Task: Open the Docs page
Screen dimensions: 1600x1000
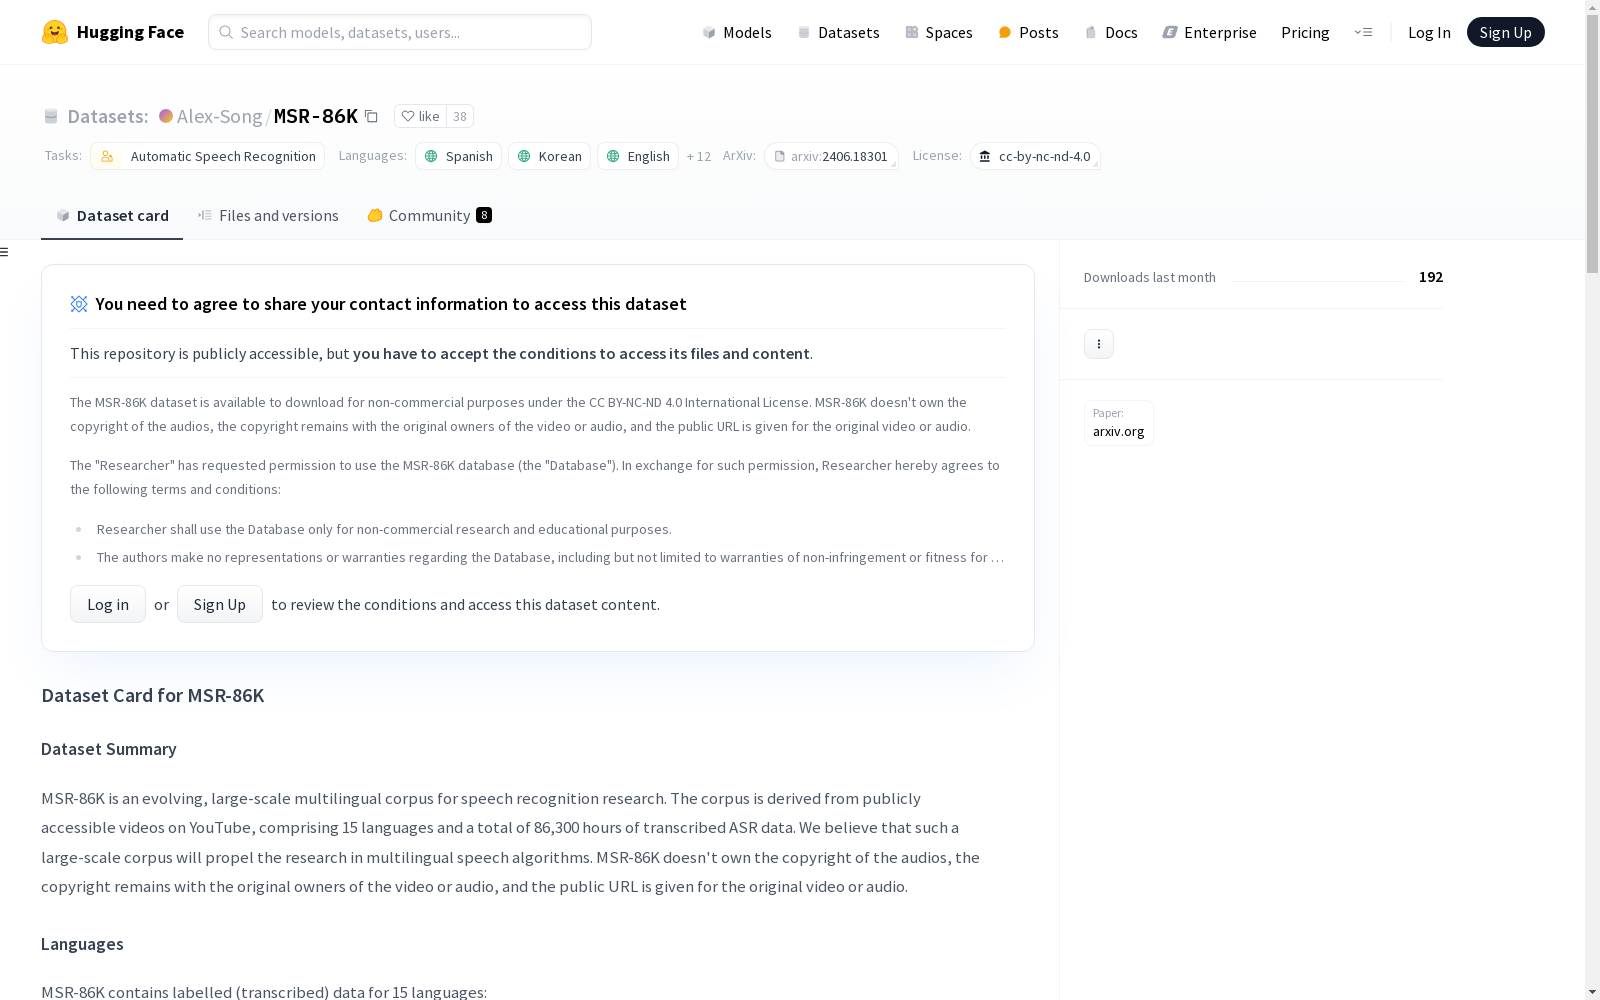Action: tap(1111, 32)
